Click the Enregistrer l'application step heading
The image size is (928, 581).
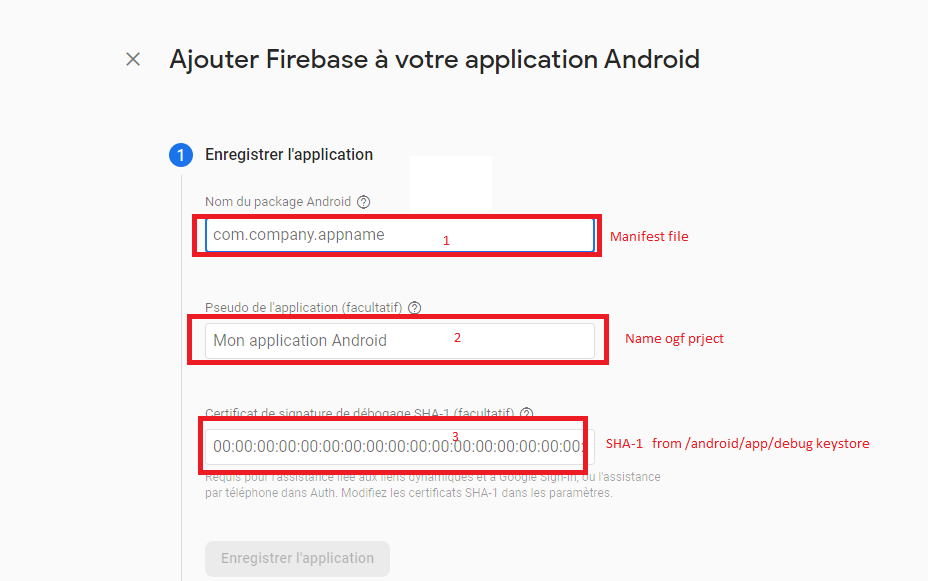[x=289, y=154]
